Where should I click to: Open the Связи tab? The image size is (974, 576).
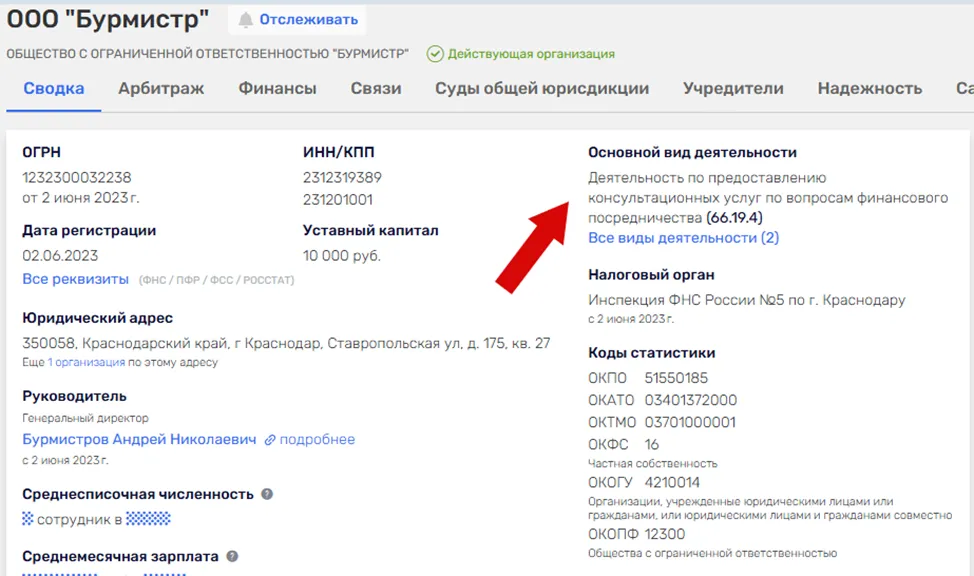click(376, 88)
